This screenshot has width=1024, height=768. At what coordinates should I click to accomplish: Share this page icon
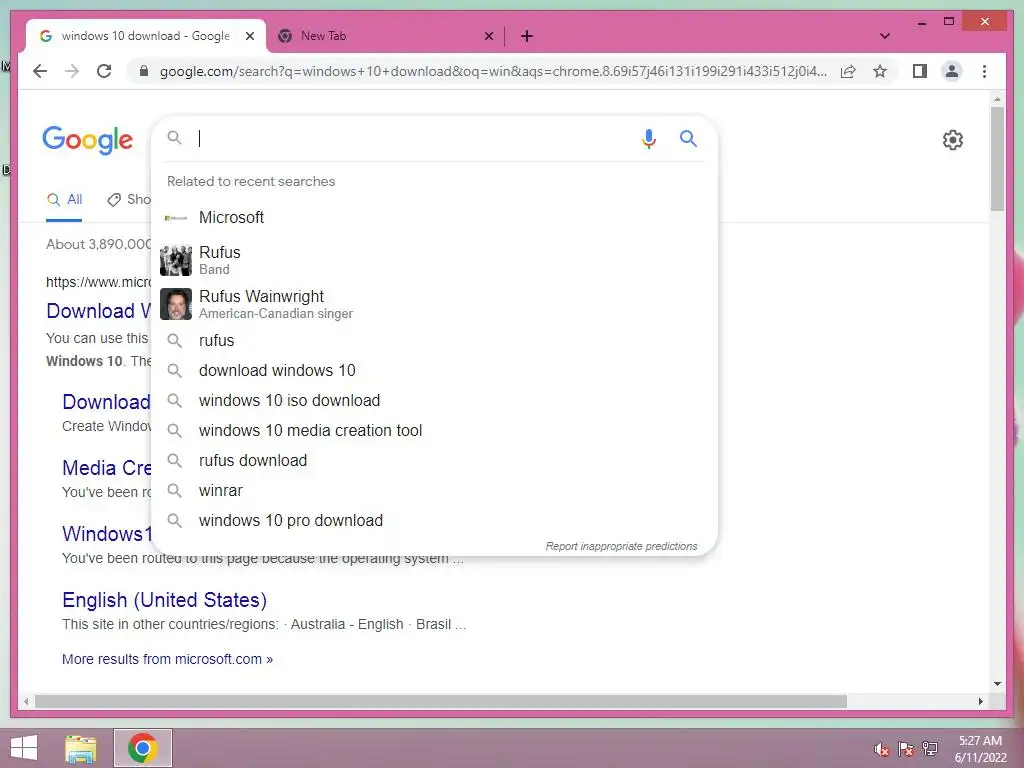point(848,71)
